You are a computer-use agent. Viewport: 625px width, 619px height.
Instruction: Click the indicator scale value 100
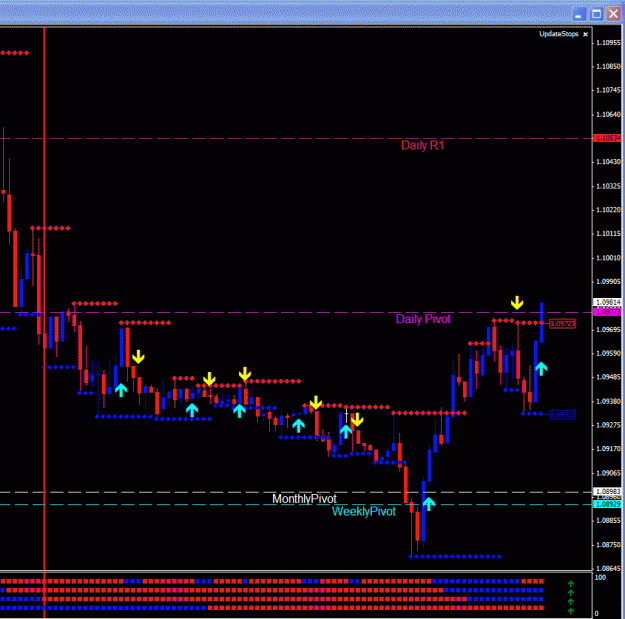coord(600,578)
